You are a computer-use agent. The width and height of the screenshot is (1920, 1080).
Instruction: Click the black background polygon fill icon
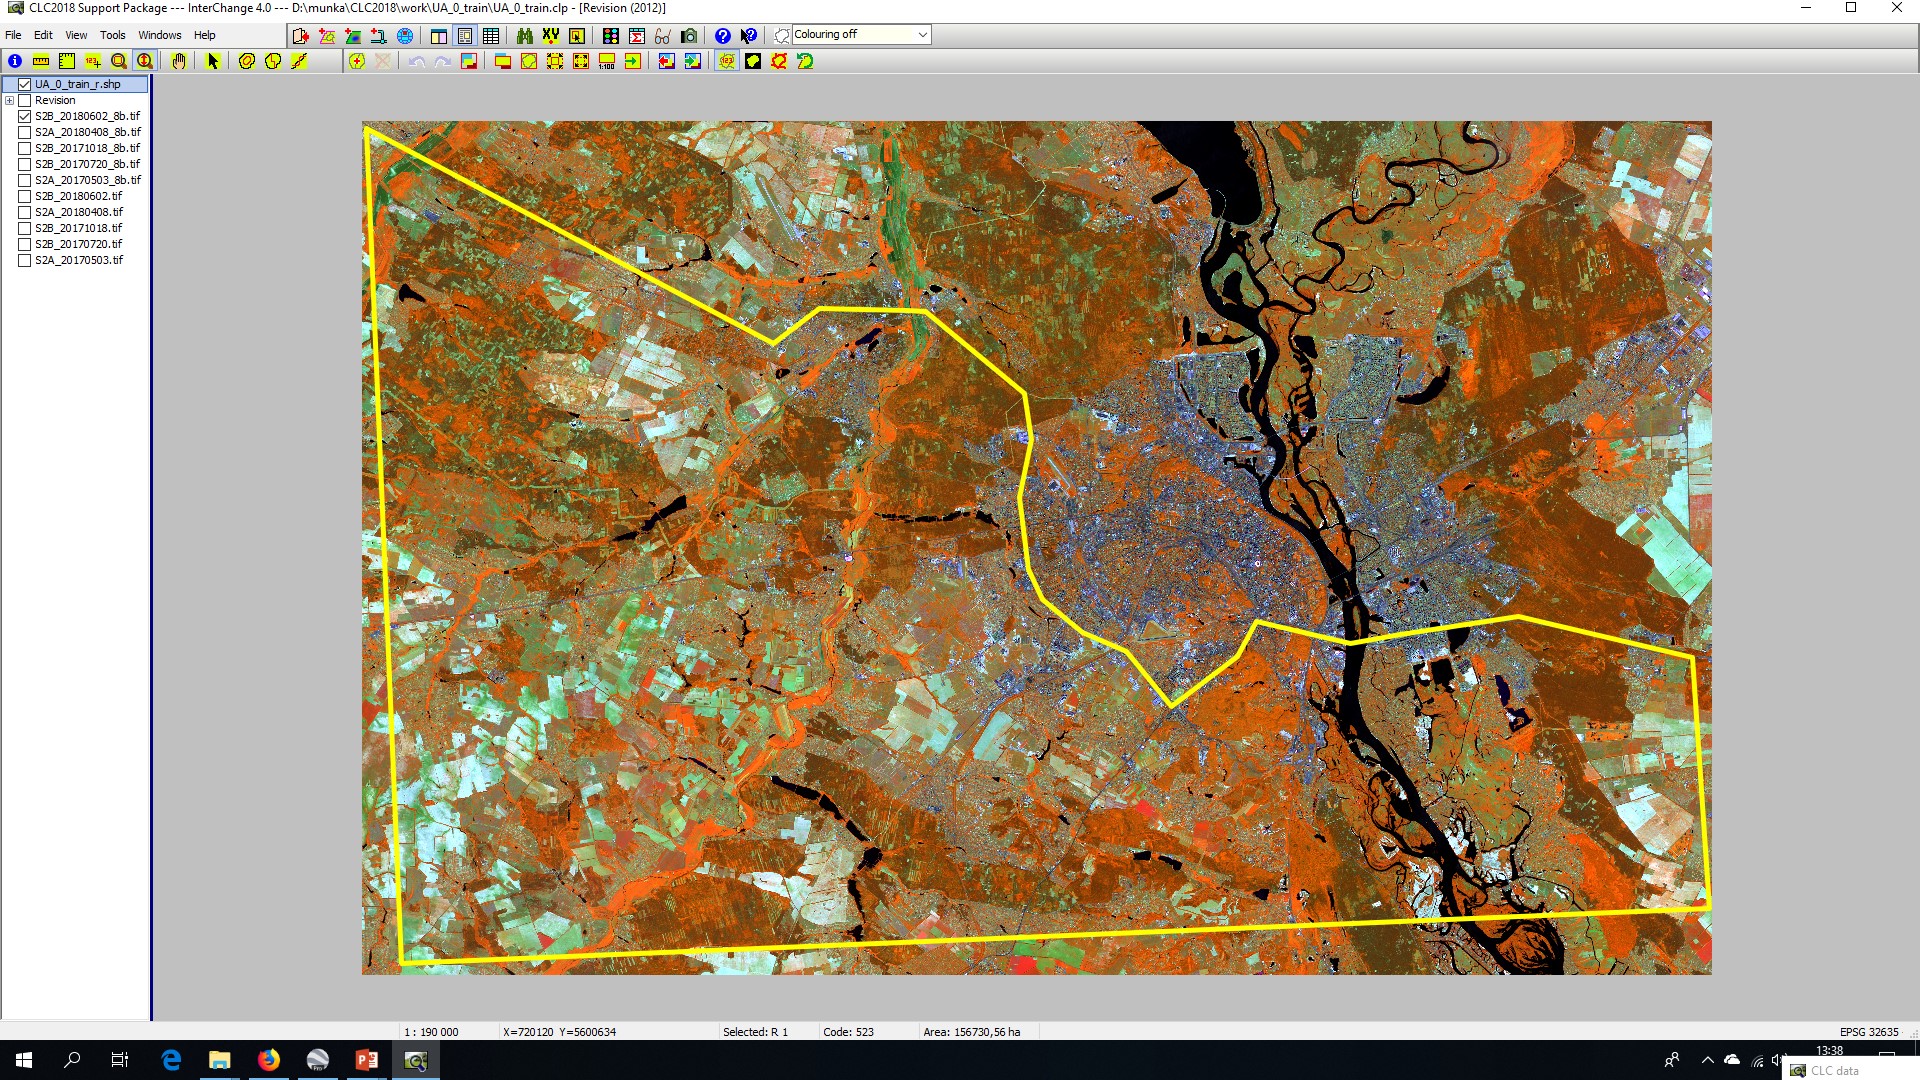pyautogui.click(x=753, y=61)
